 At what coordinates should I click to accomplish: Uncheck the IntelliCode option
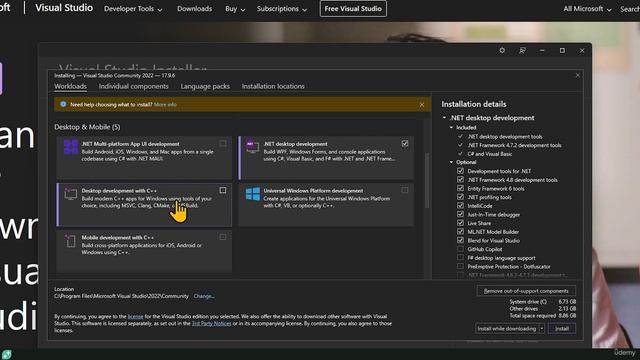point(460,206)
